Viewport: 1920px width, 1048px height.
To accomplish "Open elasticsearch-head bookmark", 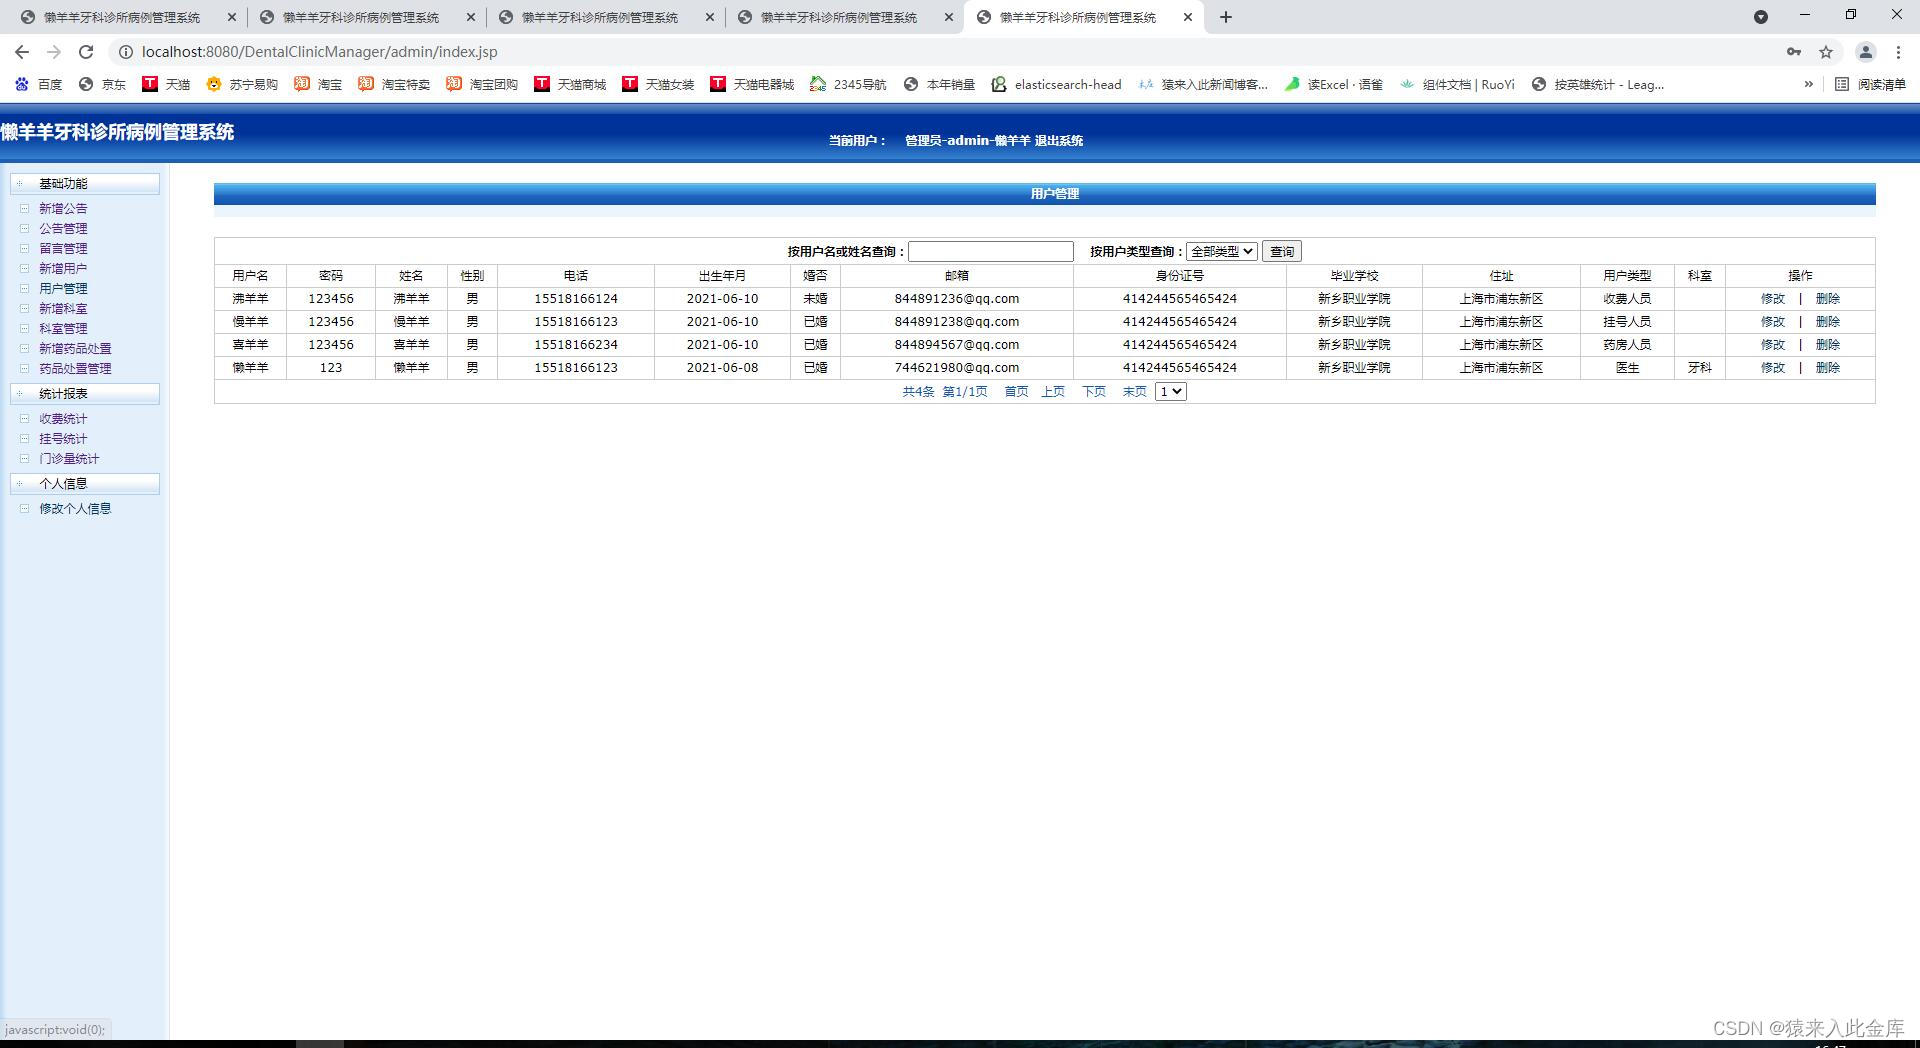I will coord(1056,84).
